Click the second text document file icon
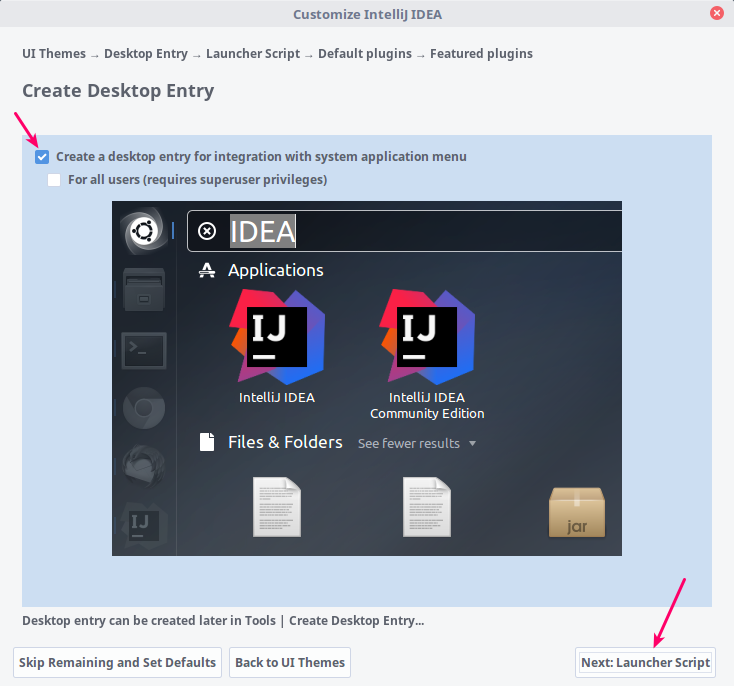 click(x=427, y=507)
